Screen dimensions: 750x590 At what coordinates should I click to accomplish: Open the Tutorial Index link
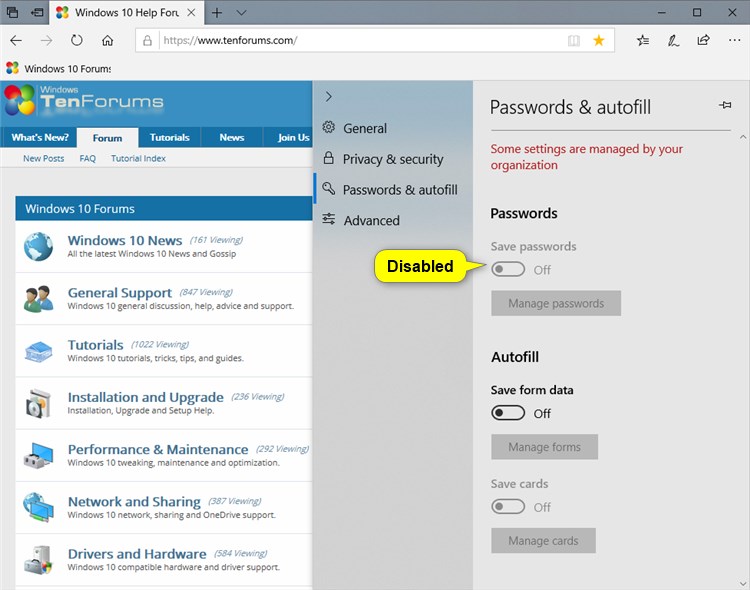pos(138,158)
